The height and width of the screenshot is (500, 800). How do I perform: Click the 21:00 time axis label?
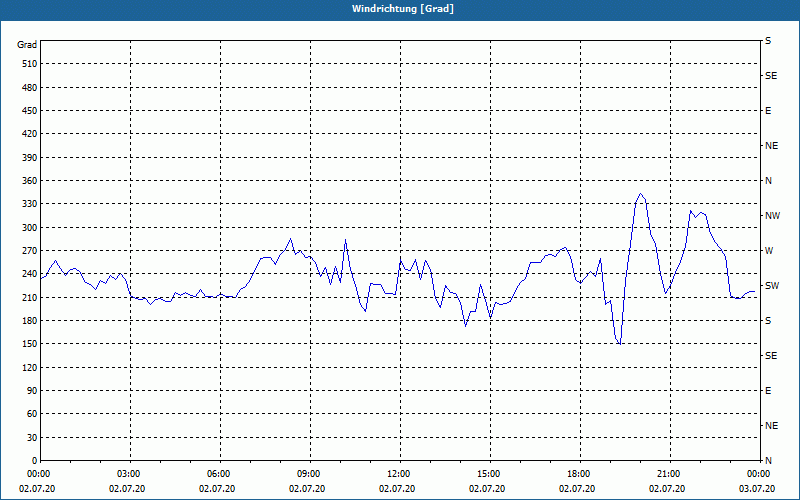point(667,474)
